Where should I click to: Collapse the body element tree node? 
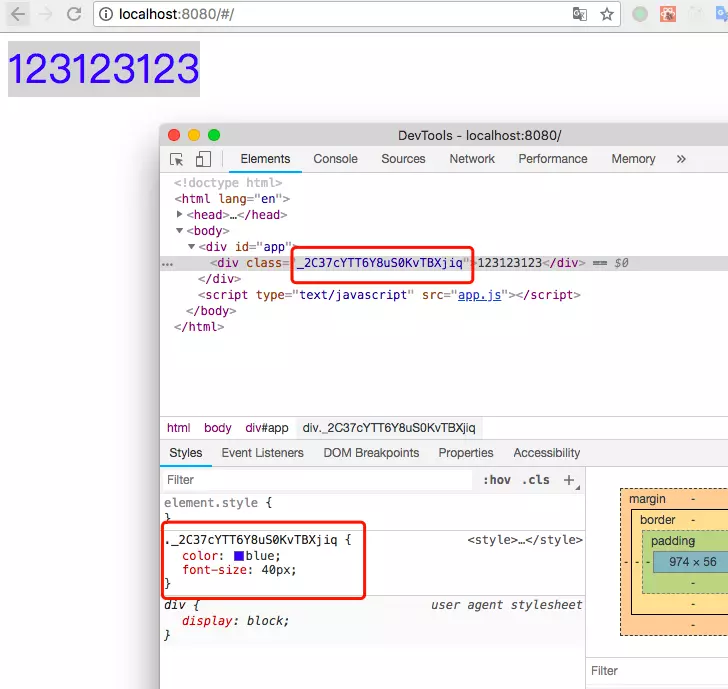(x=179, y=230)
